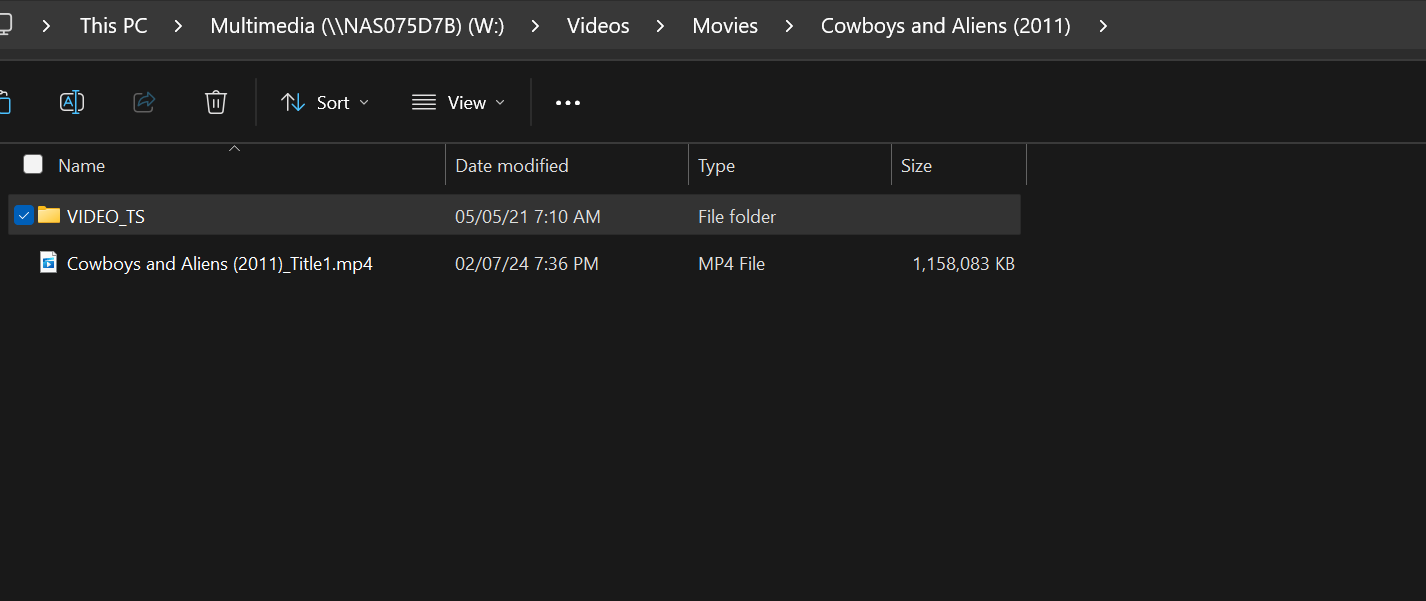The image size is (1426, 601).
Task: Expand the breadcrumb chevron after Movies
Action: tap(788, 25)
